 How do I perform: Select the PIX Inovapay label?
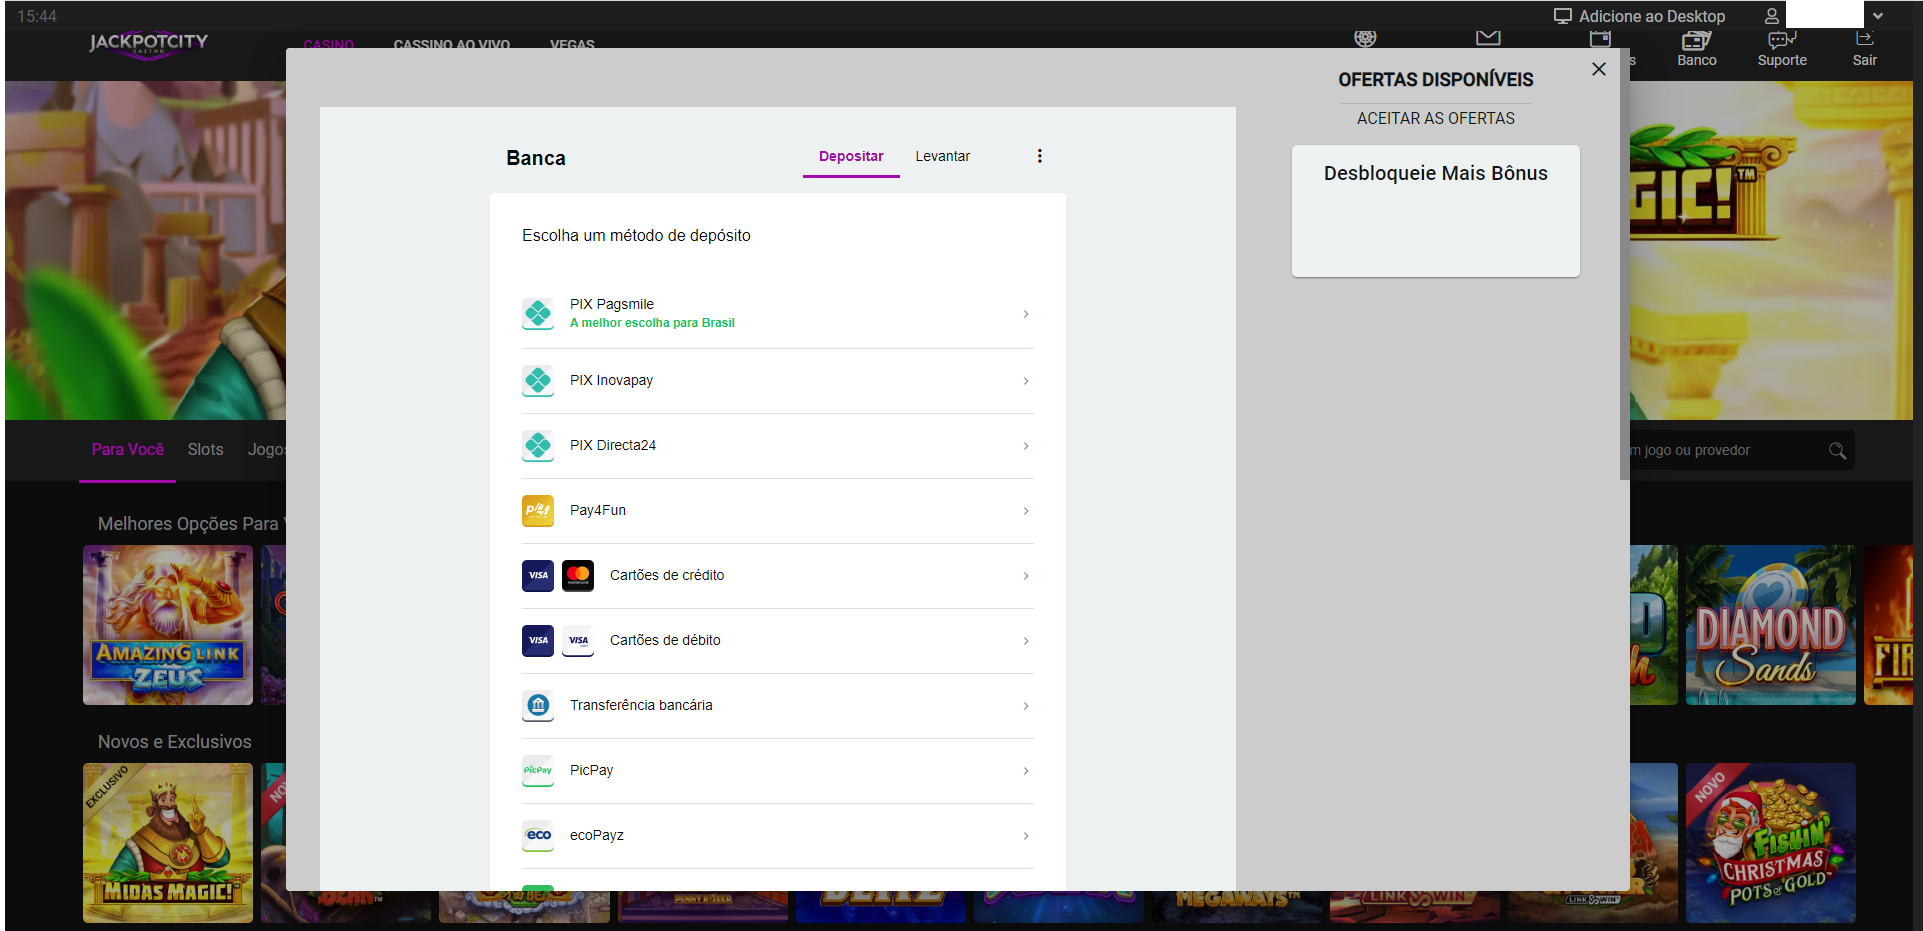[611, 381]
